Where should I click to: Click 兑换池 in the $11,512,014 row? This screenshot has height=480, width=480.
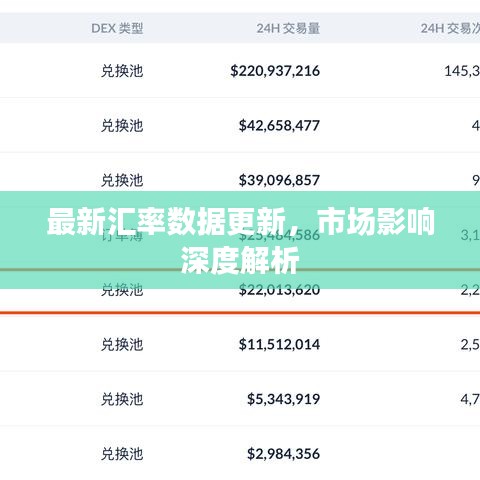122,344
